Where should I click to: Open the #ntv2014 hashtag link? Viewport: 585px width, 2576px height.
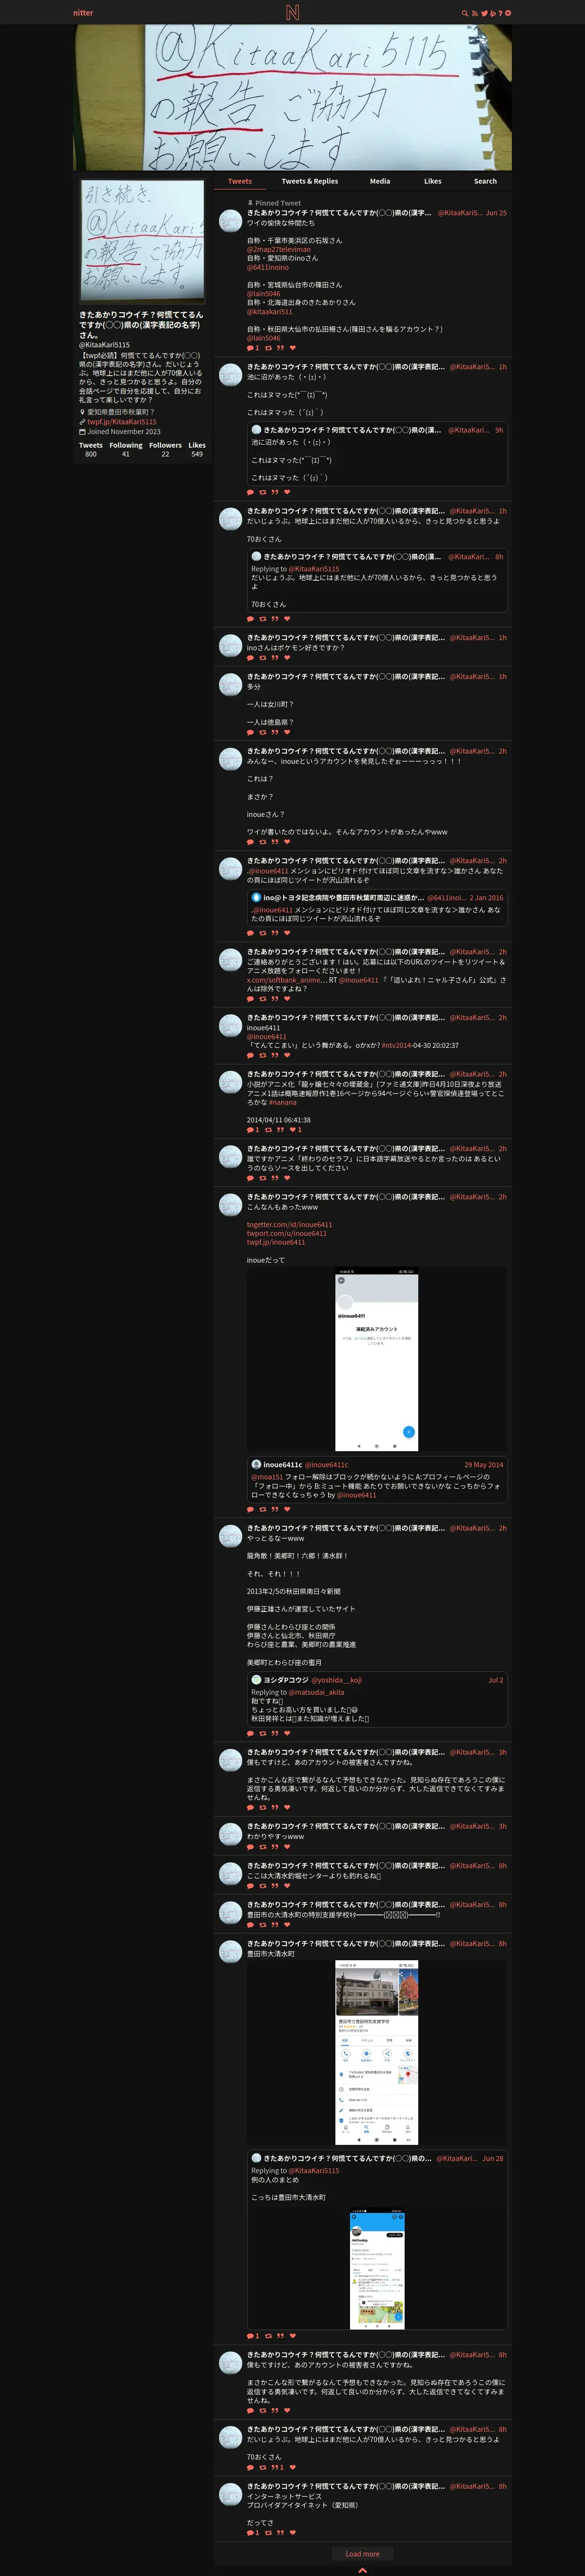pos(395,1045)
